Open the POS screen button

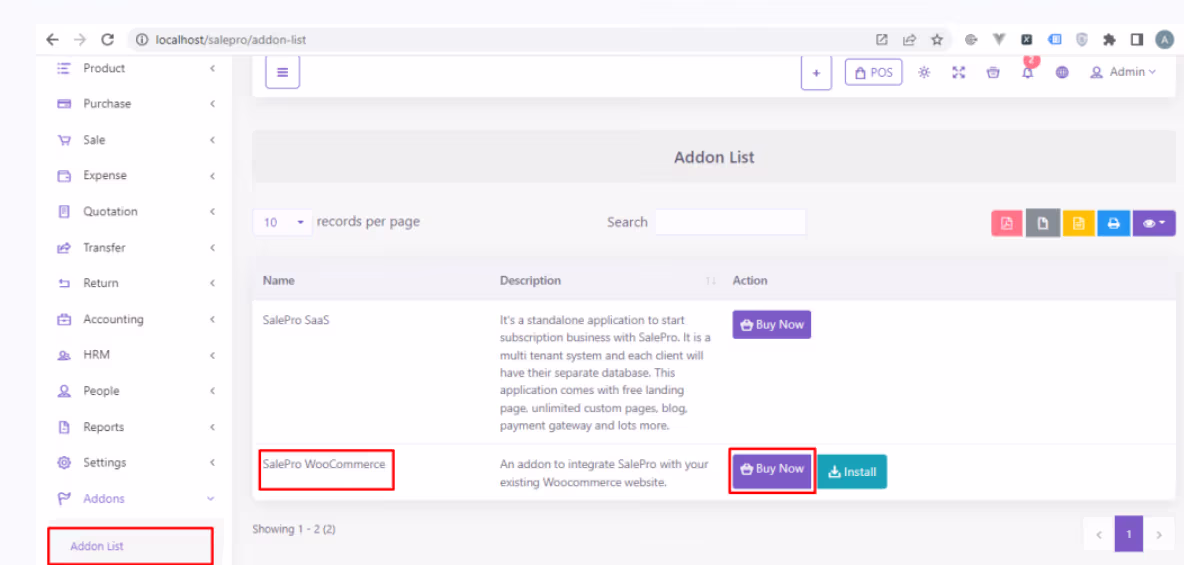874,73
